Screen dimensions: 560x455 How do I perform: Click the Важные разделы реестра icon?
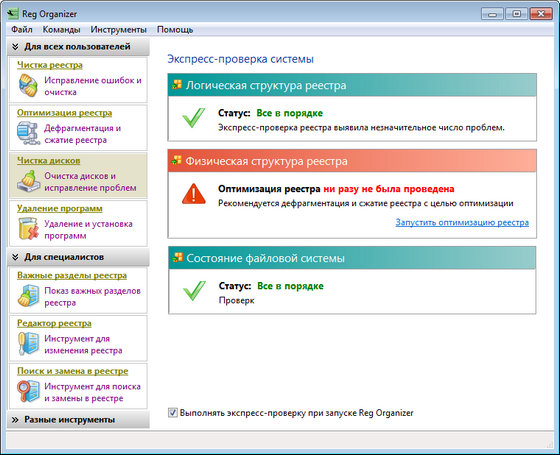tap(28, 295)
